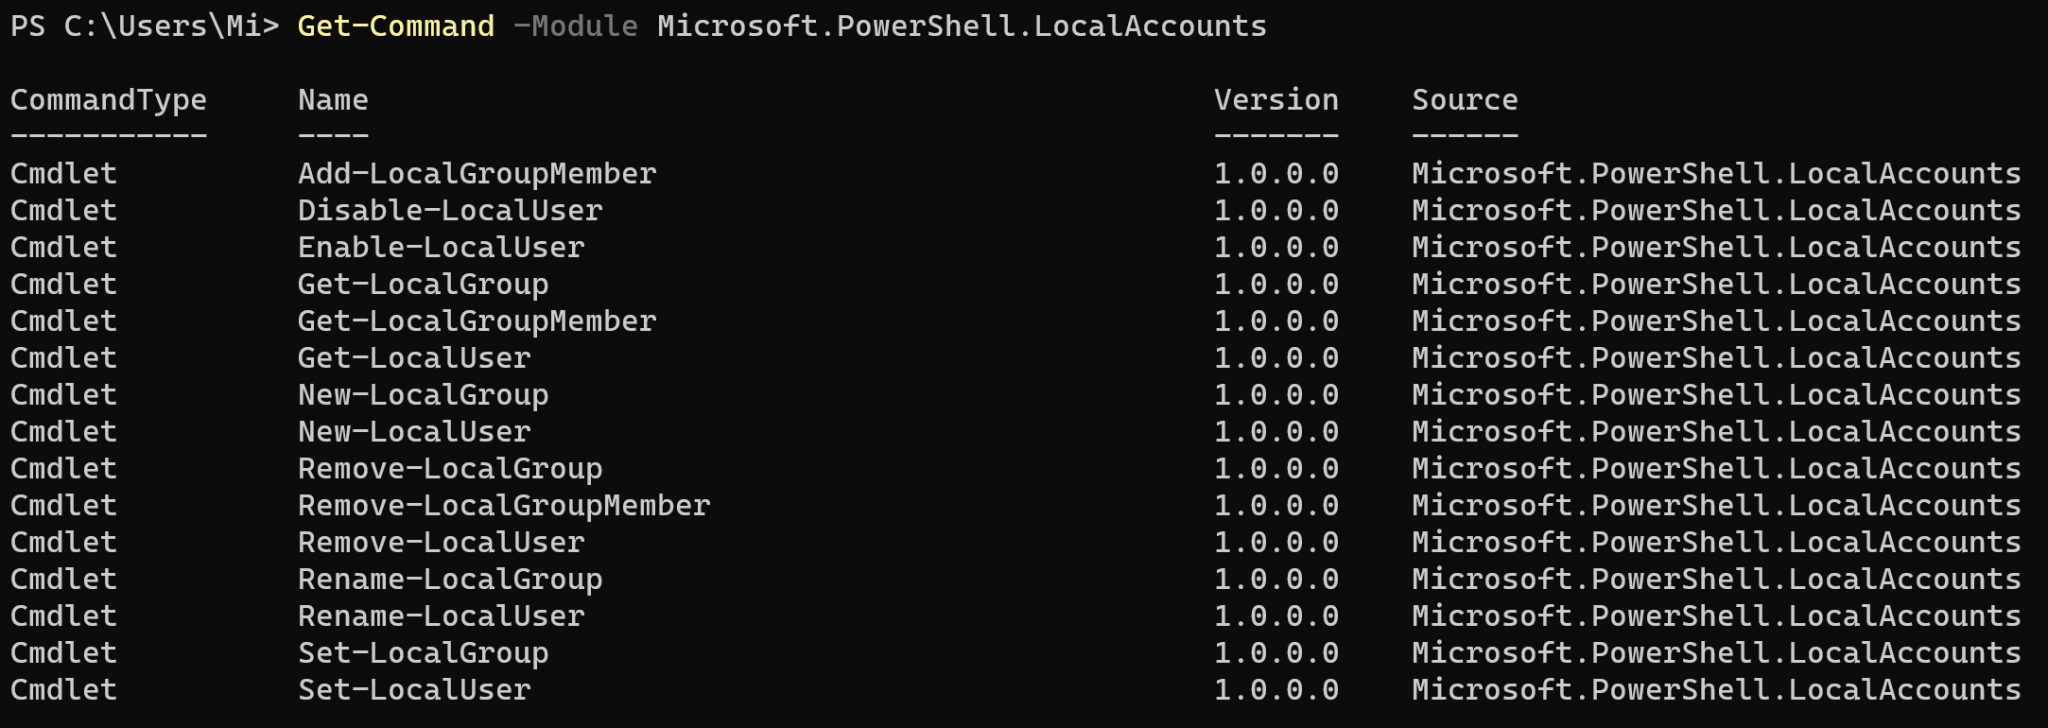Click the Disable-LocalUser cmdlet name
The height and width of the screenshot is (728, 2048).
[450, 211]
